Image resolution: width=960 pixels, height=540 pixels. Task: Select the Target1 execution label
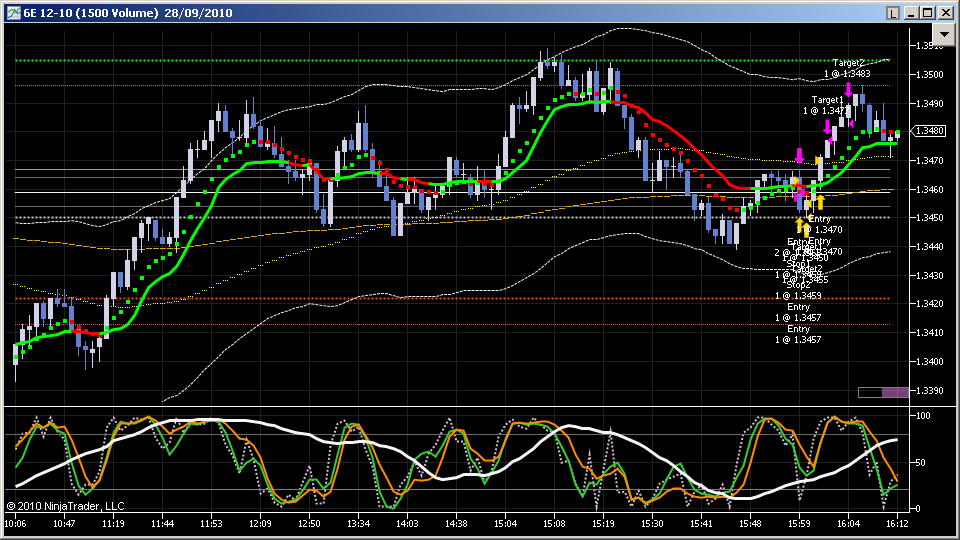click(827, 100)
